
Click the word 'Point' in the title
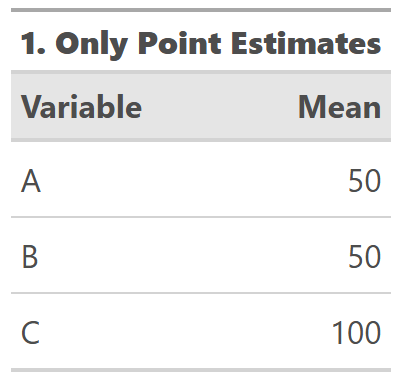[x=180, y=43]
